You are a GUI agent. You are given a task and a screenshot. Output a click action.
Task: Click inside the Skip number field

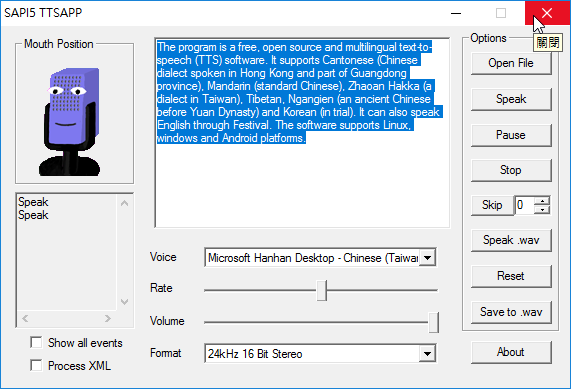click(525, 205)
